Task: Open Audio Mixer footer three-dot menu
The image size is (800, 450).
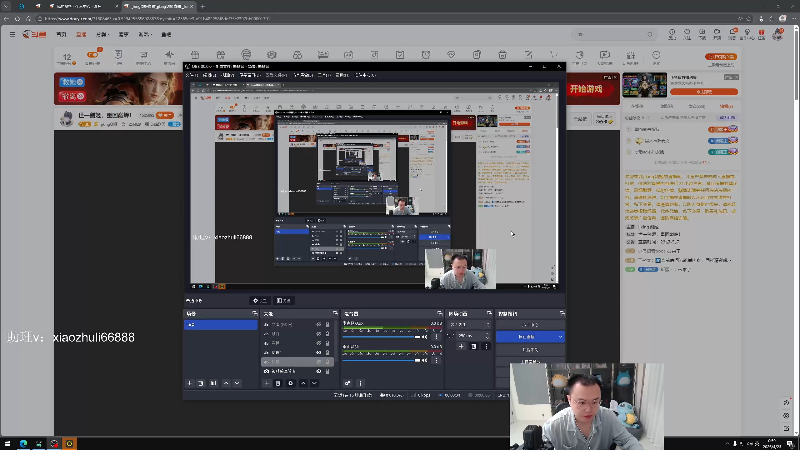Action: click(x=360, y=383)
